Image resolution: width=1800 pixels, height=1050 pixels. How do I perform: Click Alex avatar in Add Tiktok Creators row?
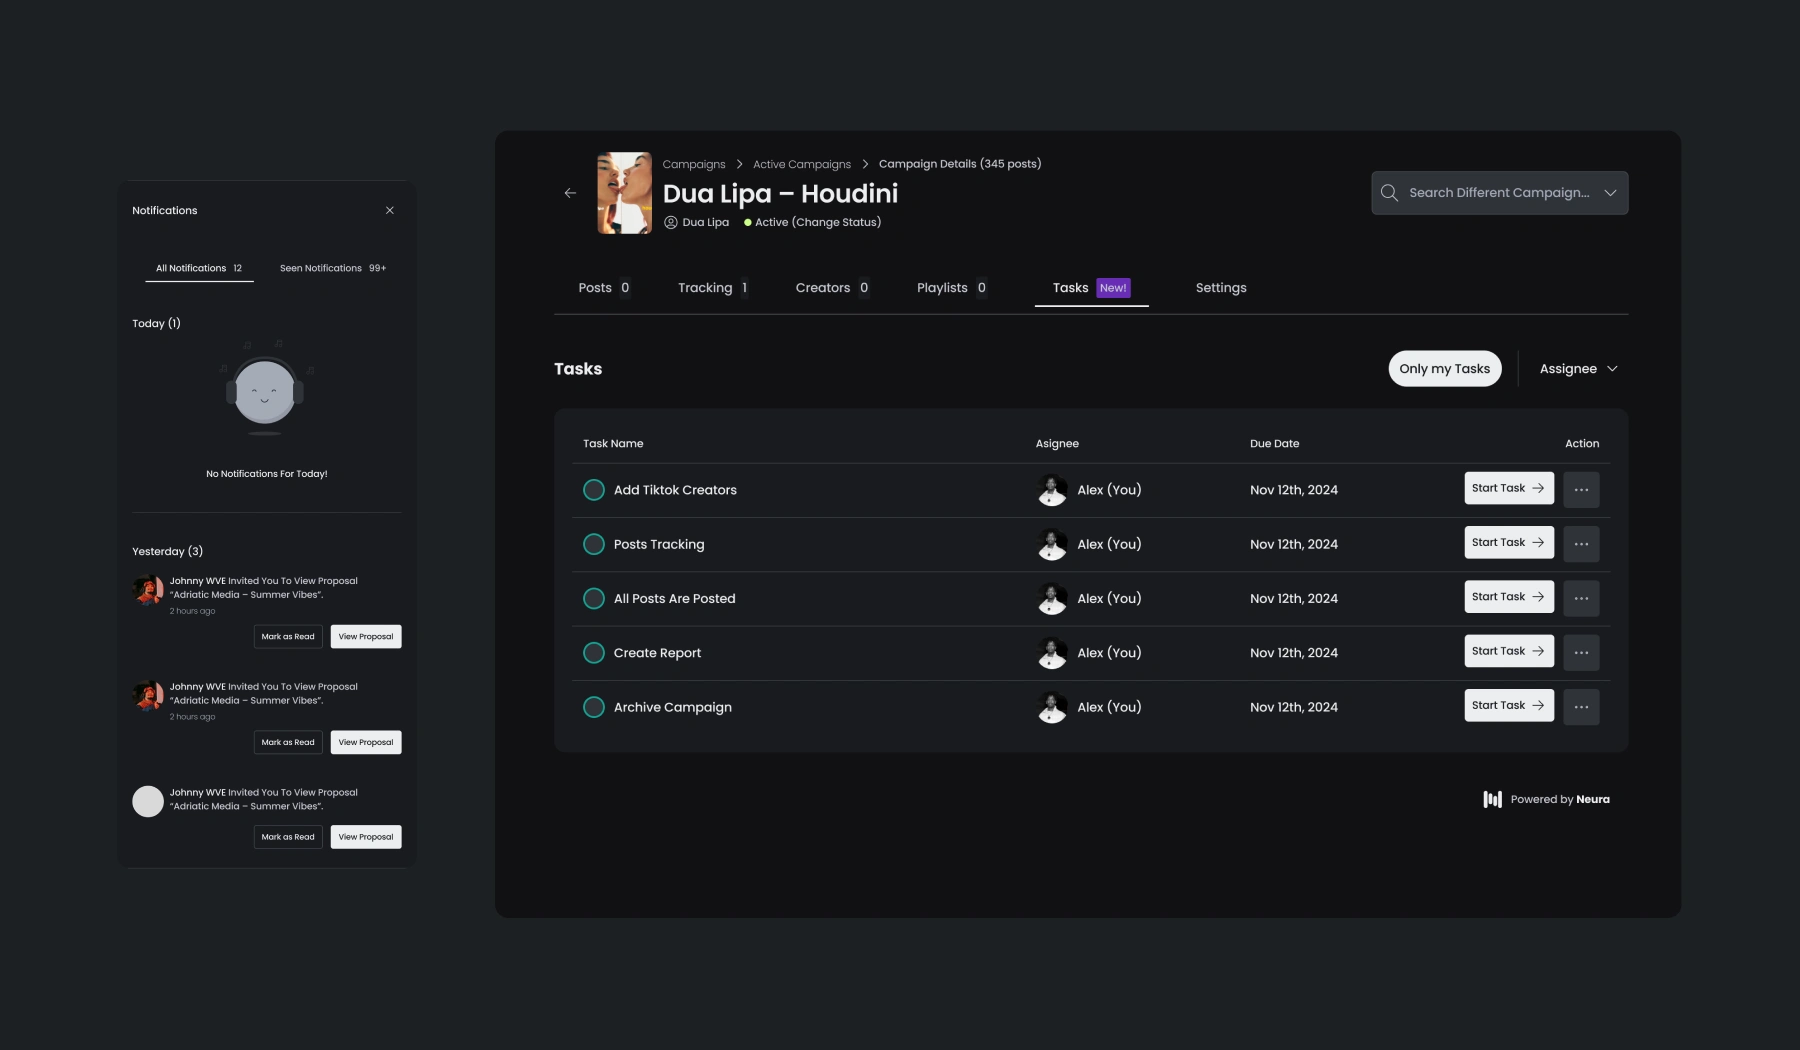pos(1052,490)
